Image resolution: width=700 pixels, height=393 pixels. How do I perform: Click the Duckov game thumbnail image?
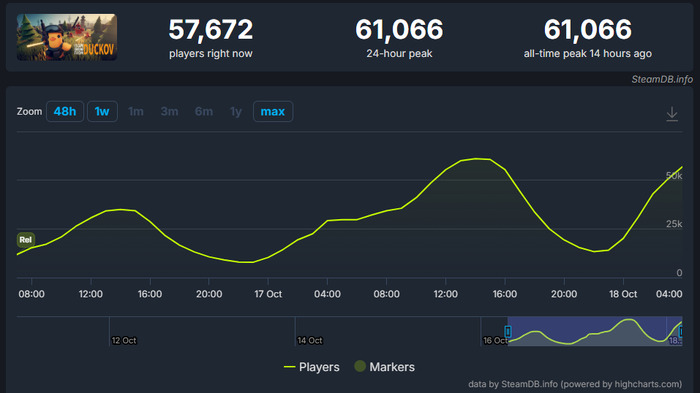pyautogui.click(x=67, y=37)
